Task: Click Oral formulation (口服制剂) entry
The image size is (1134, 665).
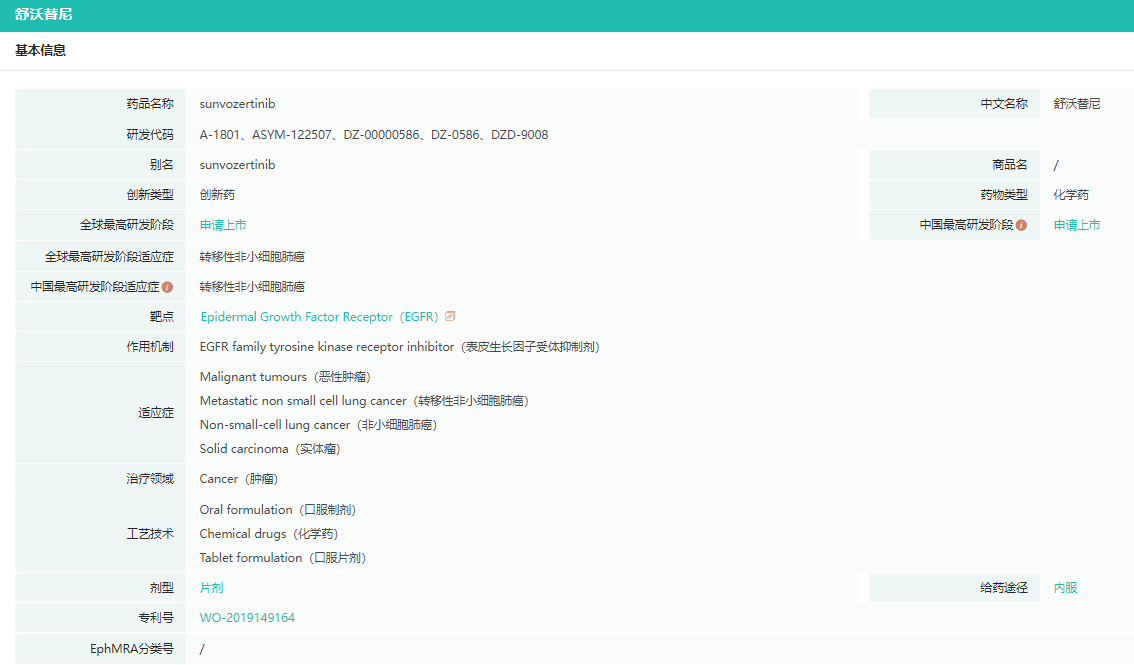Action: pyautogui.click(x=278, y=510)
